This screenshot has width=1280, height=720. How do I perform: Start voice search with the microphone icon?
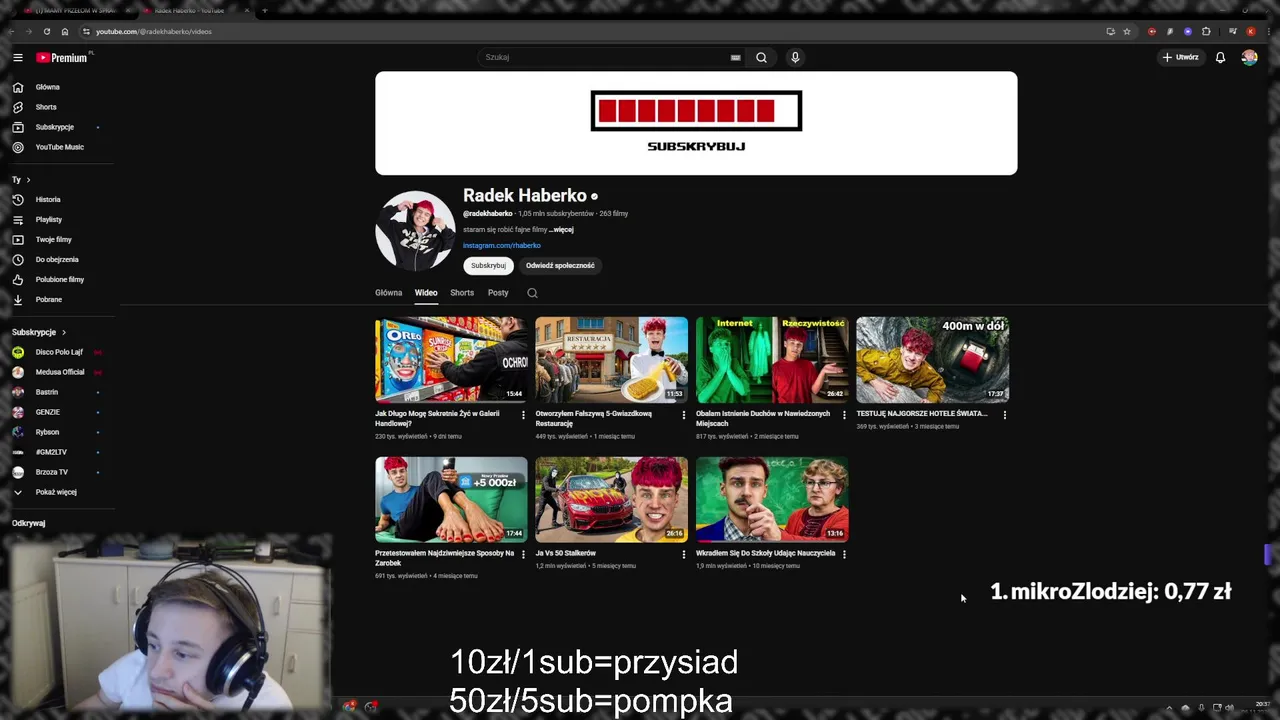coord(795,57)
